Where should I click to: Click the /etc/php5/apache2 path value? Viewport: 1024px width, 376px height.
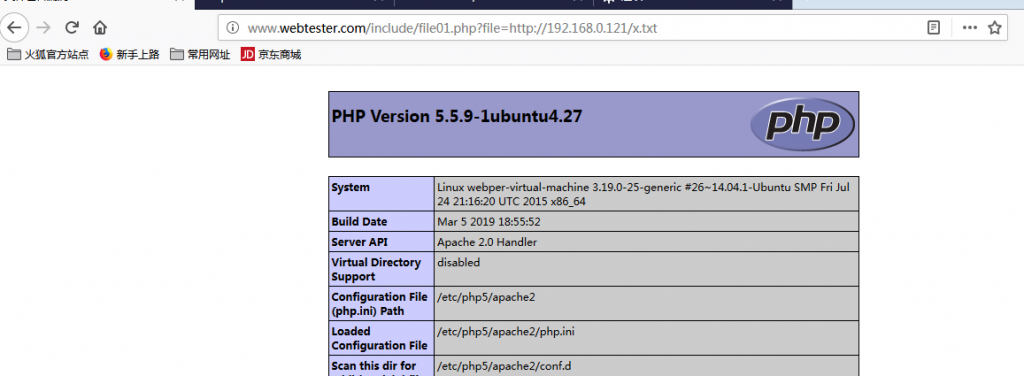[487, 297]
